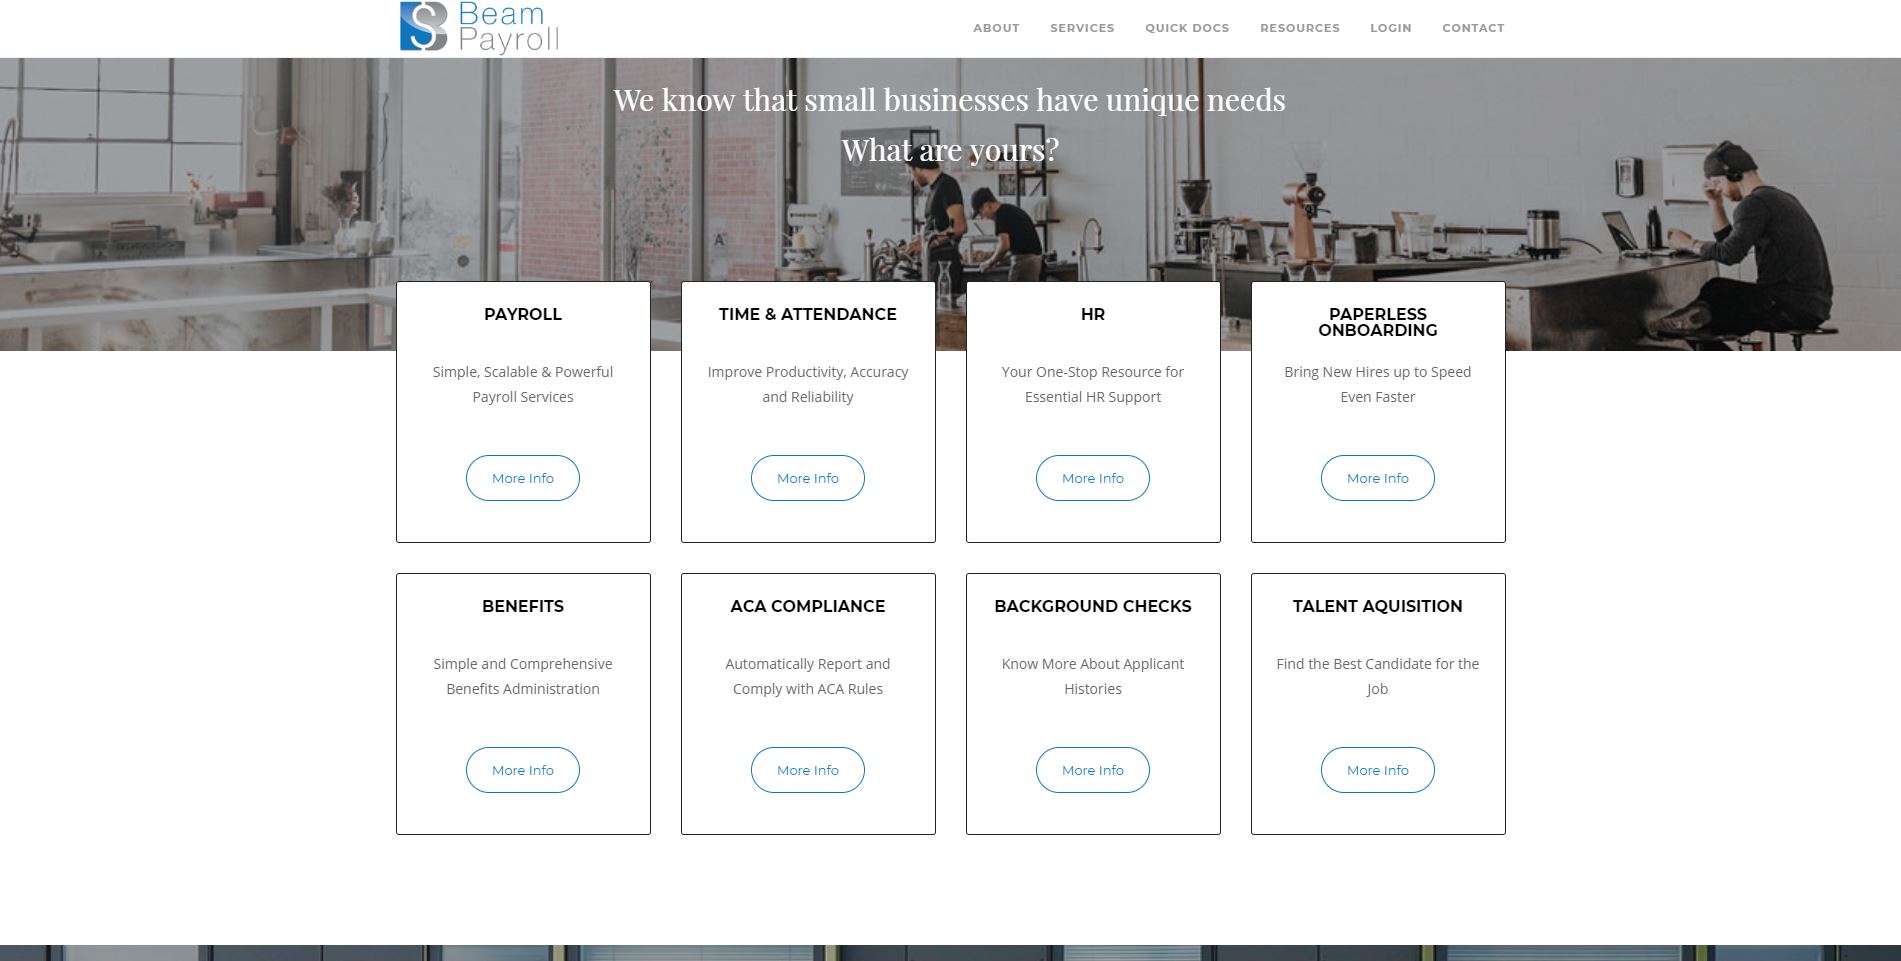The image size is (1901, 961).
Task: Click More Info under Time & Attendance
Action: tap(808, 478)
